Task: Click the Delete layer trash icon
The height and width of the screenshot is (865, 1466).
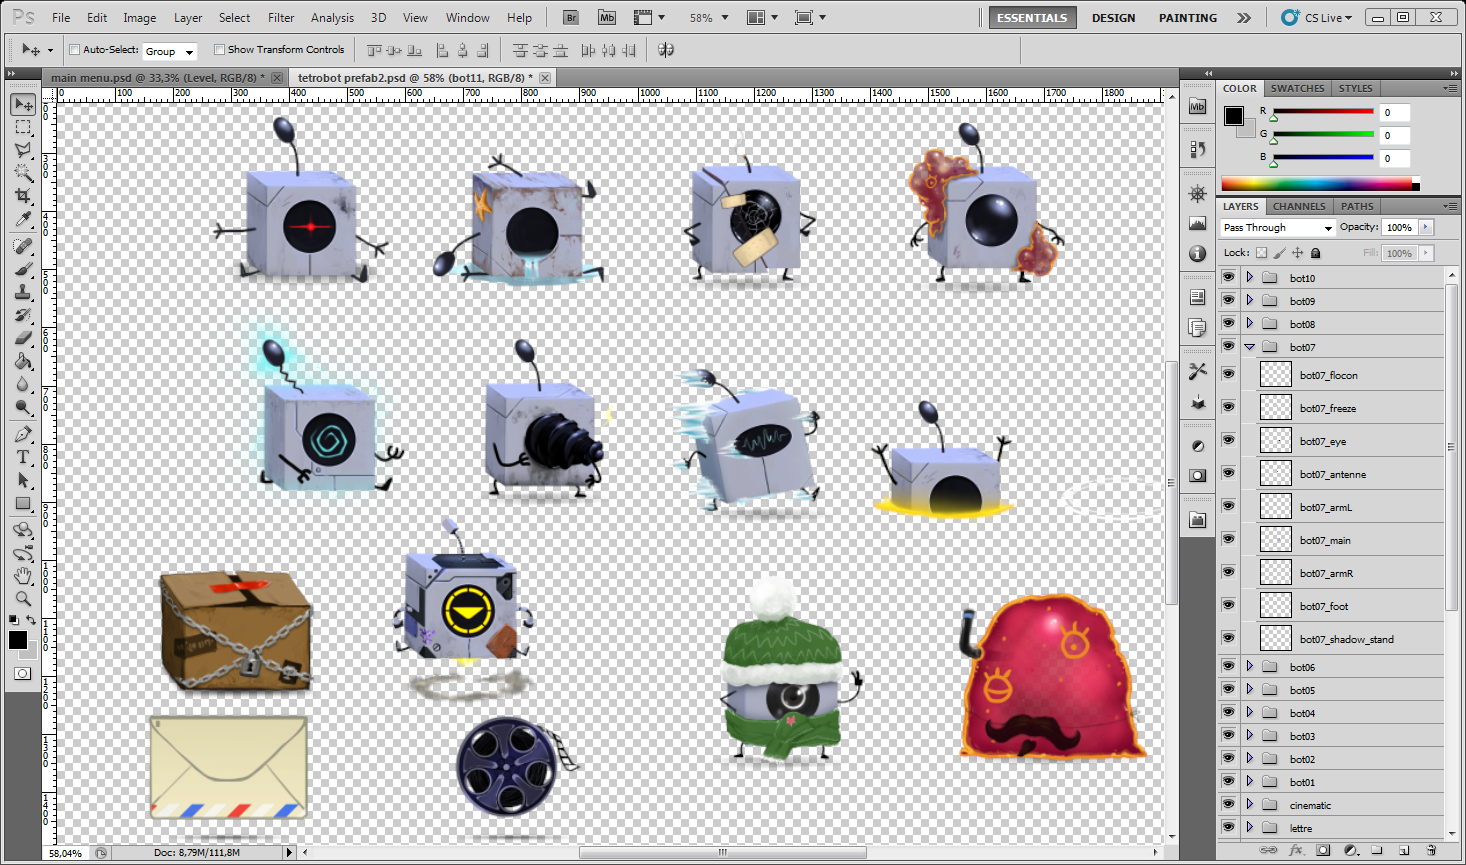Action: click(x=1431, y=850)
